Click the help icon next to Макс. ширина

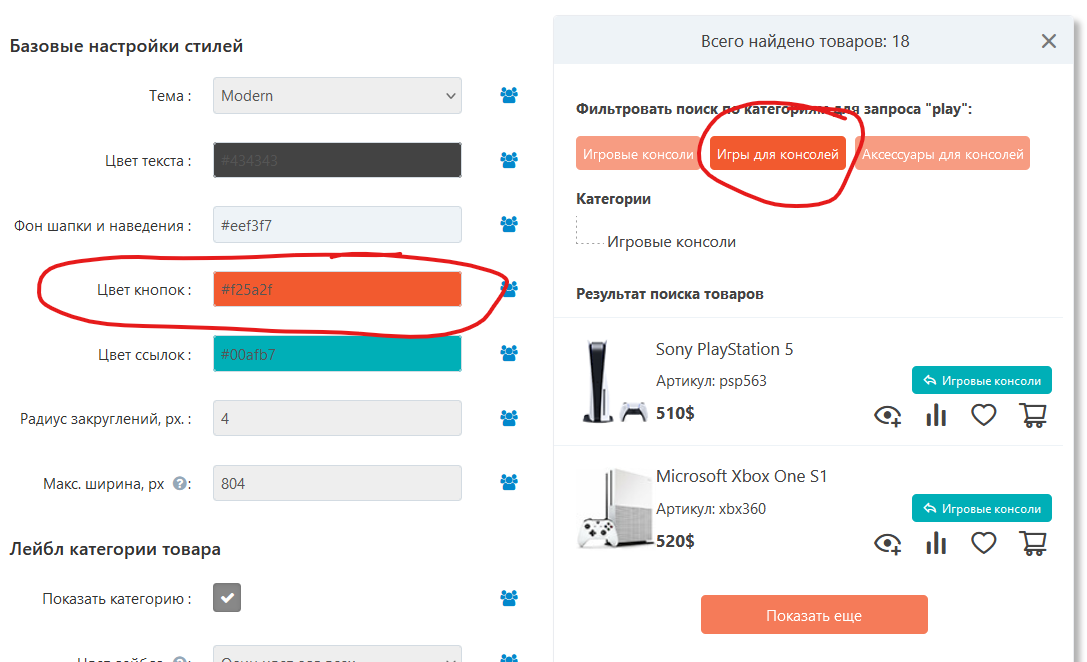pos(180,484)
